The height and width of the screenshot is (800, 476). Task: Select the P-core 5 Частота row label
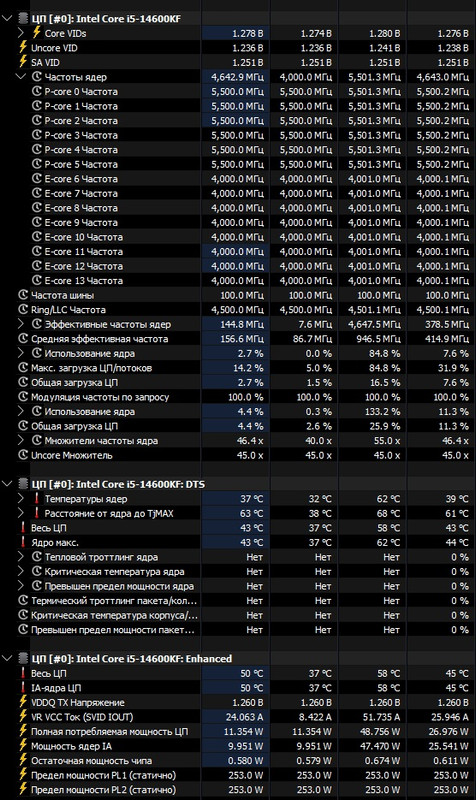pos(81,164)
